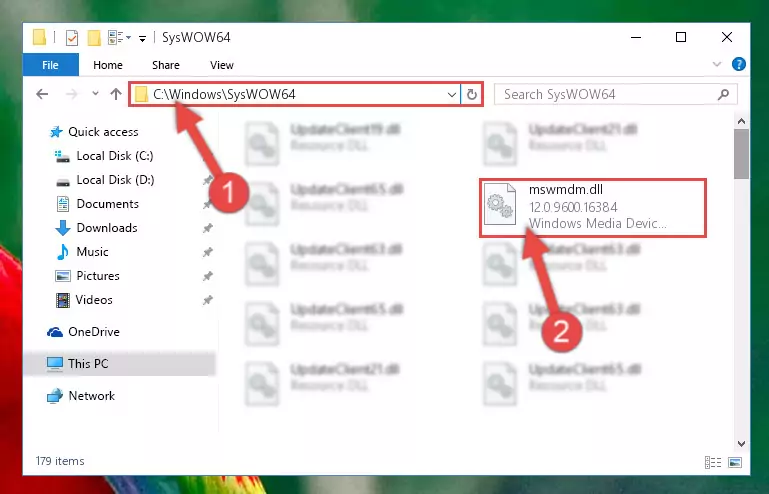Click the 179 items status text
This screenshot has height=494, width=769.
(60, 461)
